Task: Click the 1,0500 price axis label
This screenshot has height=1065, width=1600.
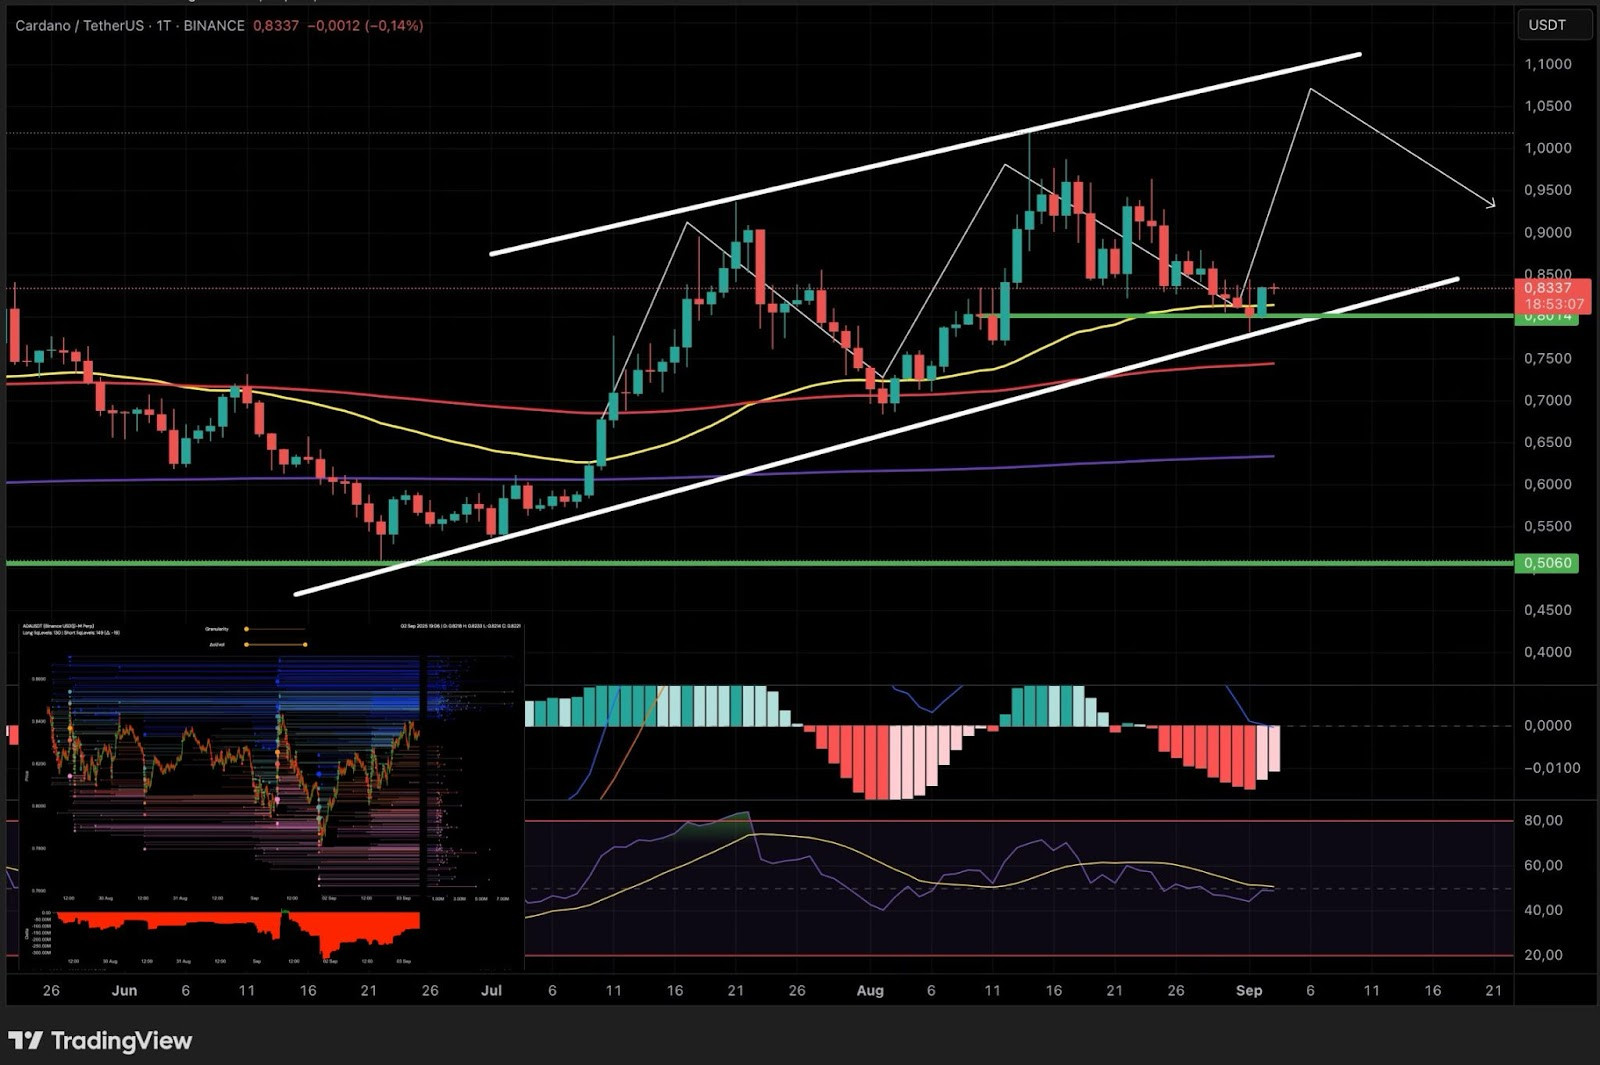Action: pyautogui.click(x=1547, y=106)
